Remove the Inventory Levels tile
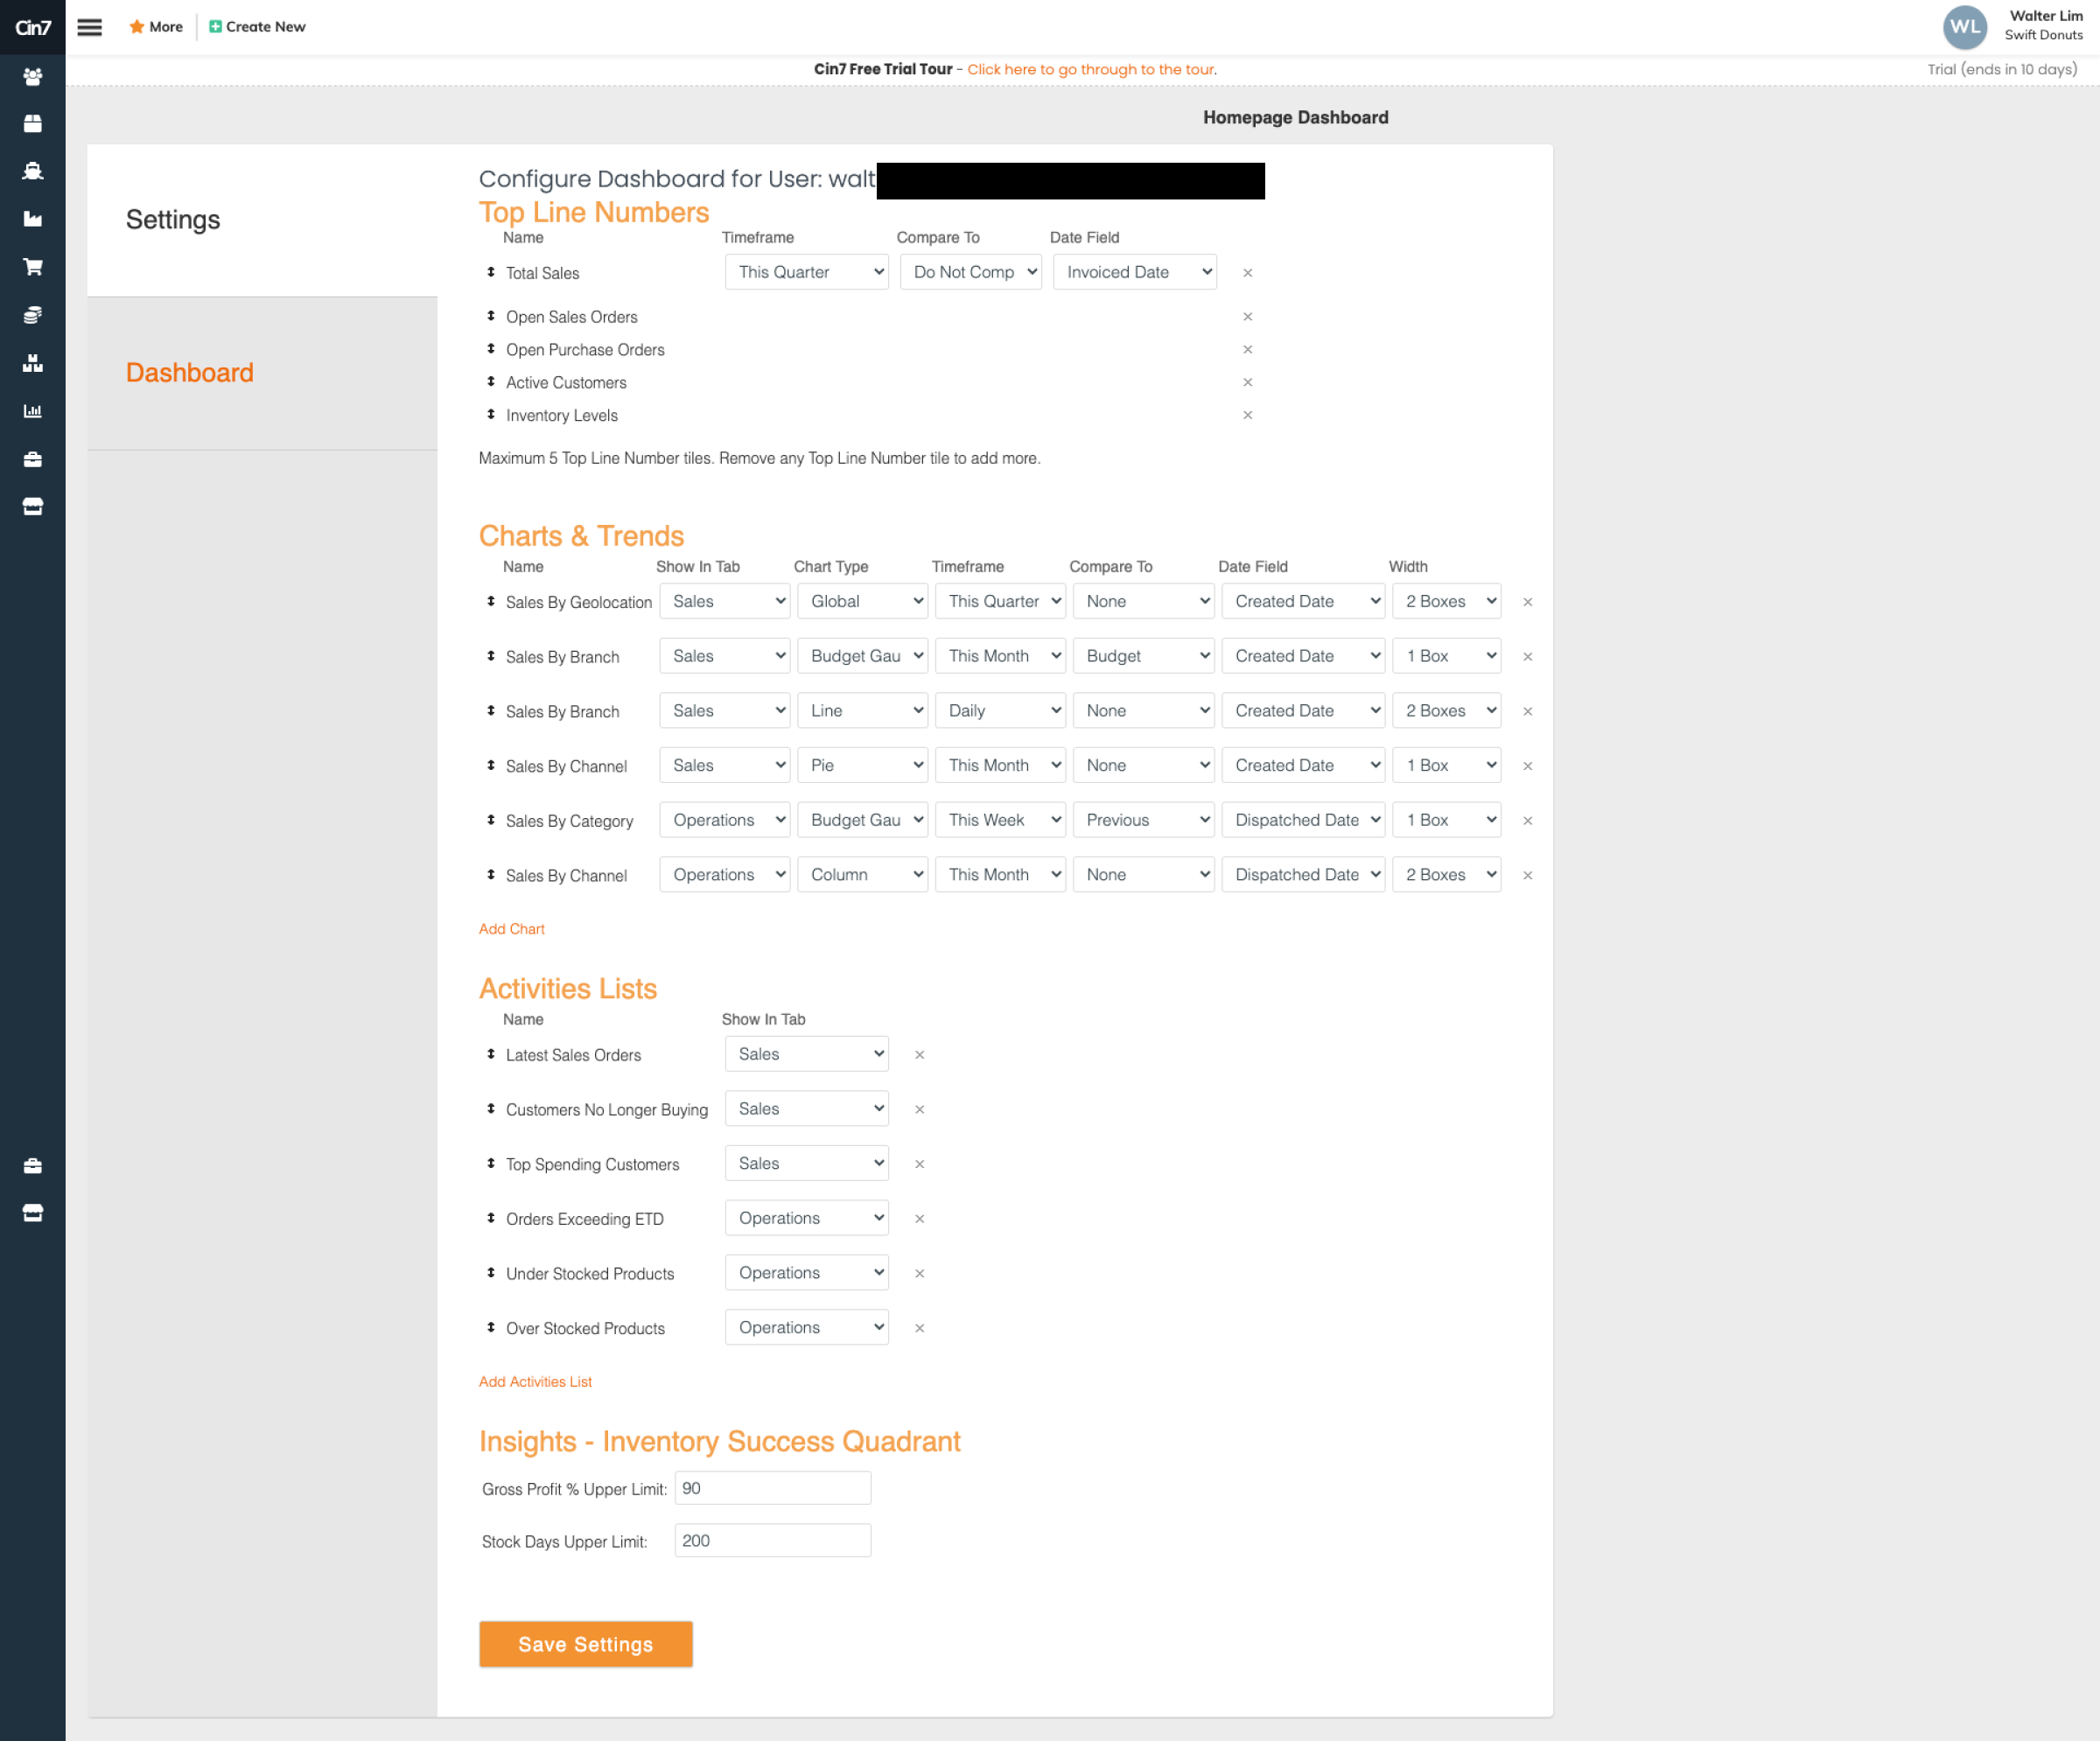This screenshot has width=2100, height=1741. pyautogui.click(x=1247, y=416)
